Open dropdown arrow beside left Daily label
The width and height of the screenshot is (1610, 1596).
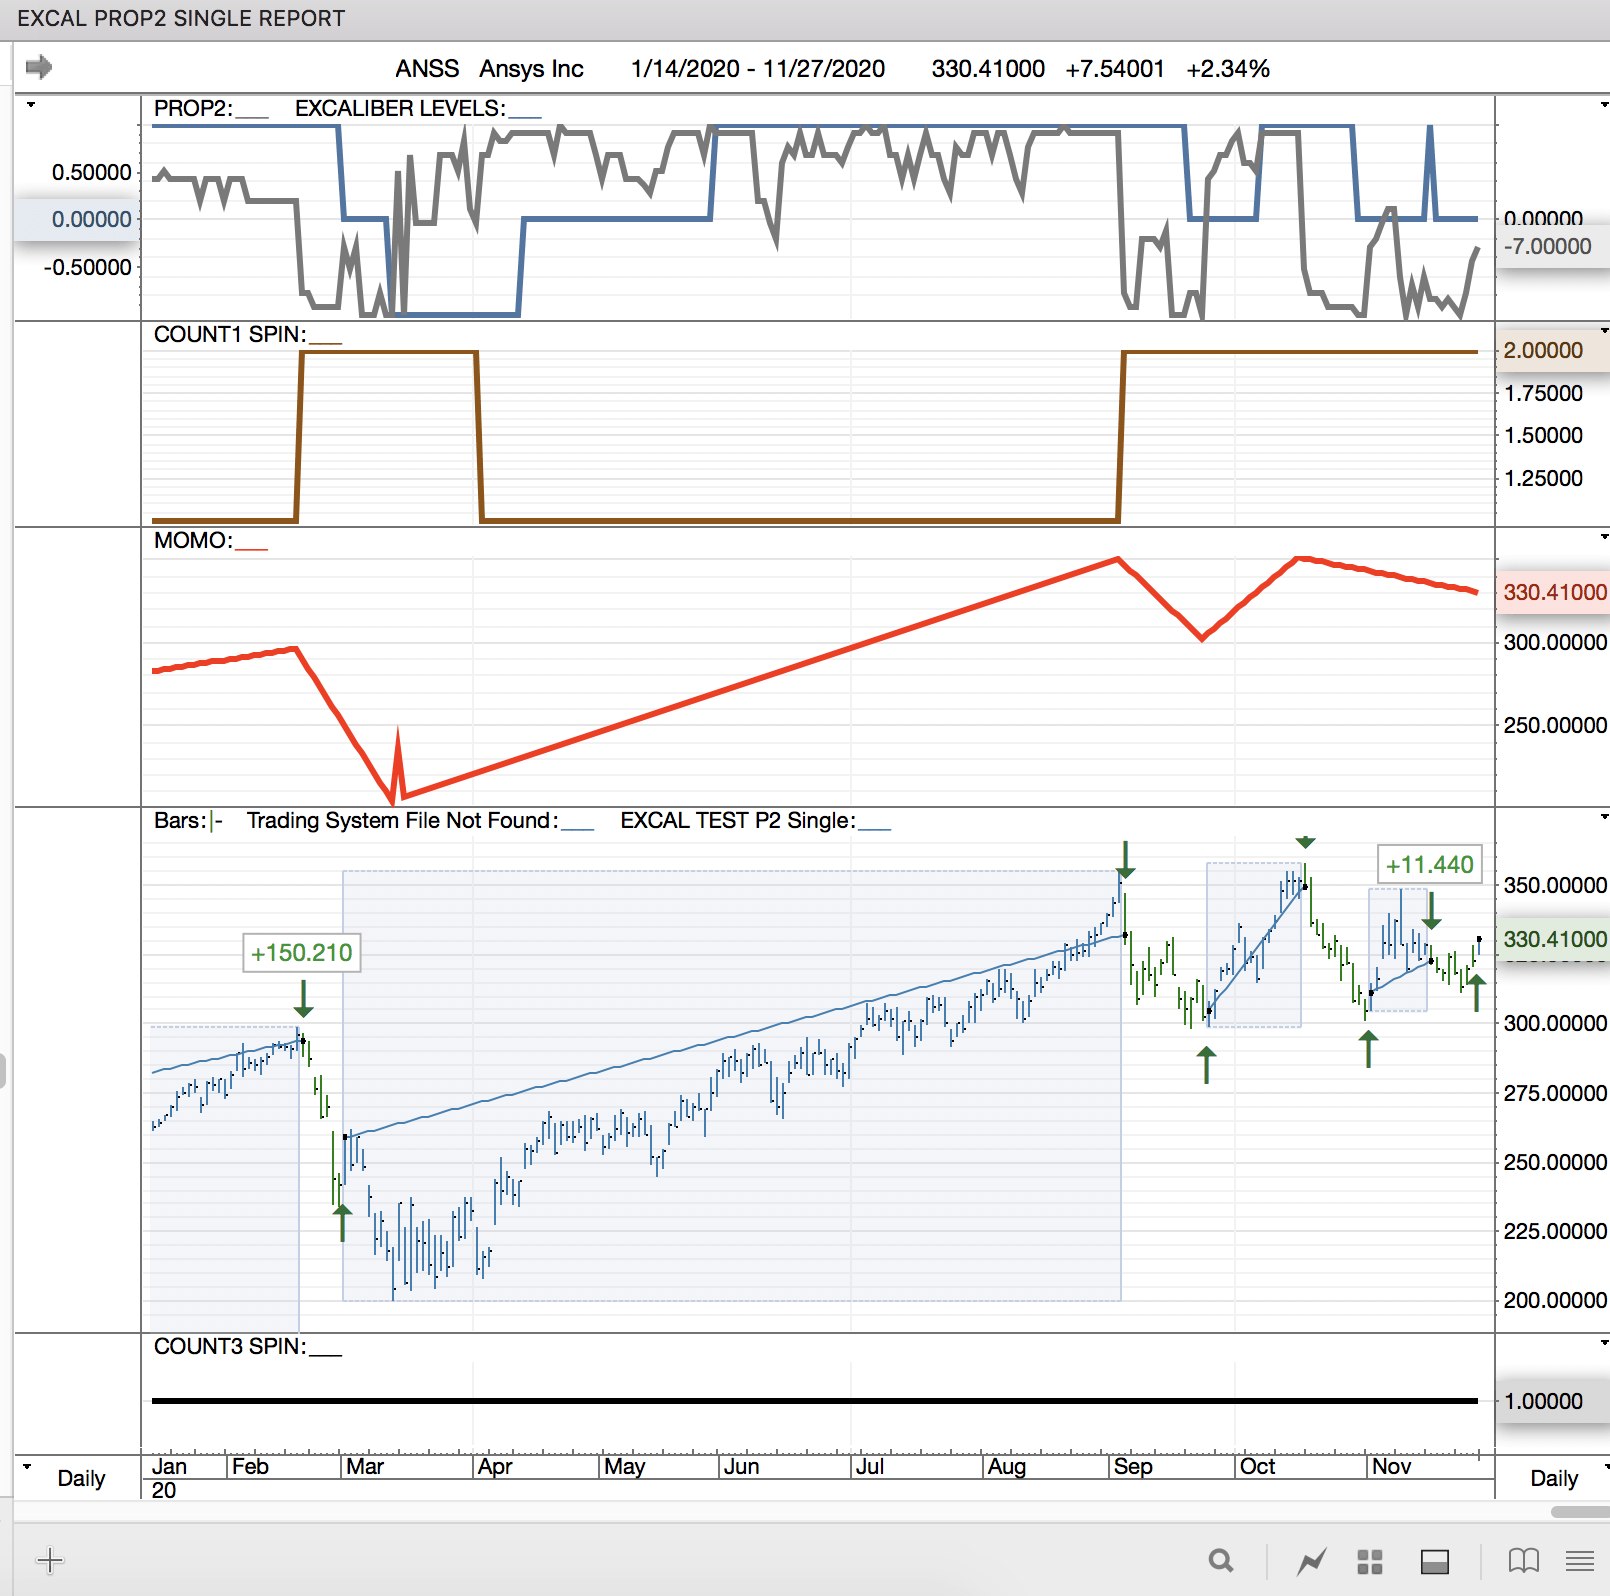27,1467
